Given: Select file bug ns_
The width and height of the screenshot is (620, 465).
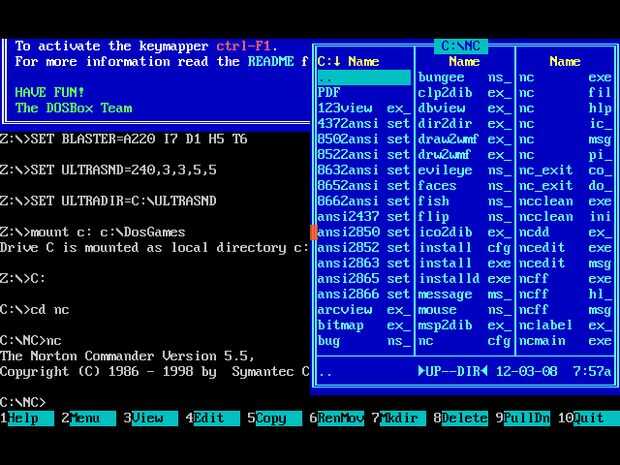Looking at the screenshot, I should [x=364, y=340].
